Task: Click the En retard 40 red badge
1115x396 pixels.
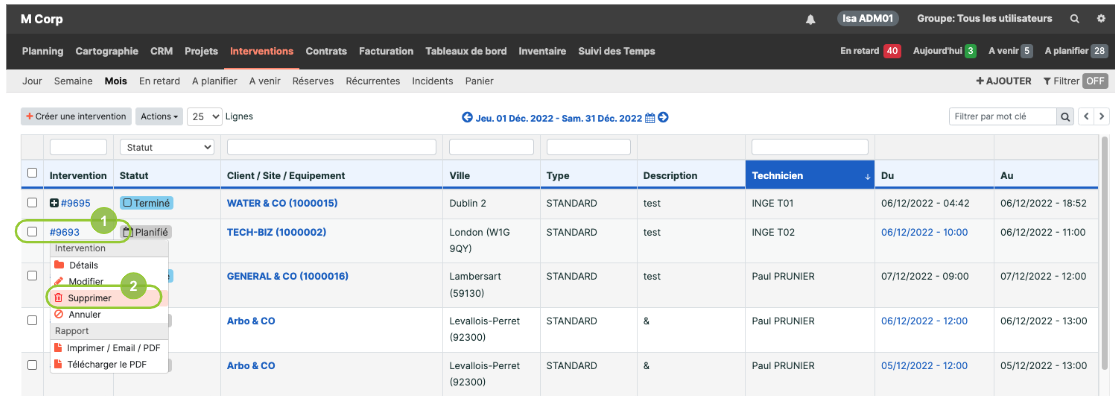Action: click(892, 51)
